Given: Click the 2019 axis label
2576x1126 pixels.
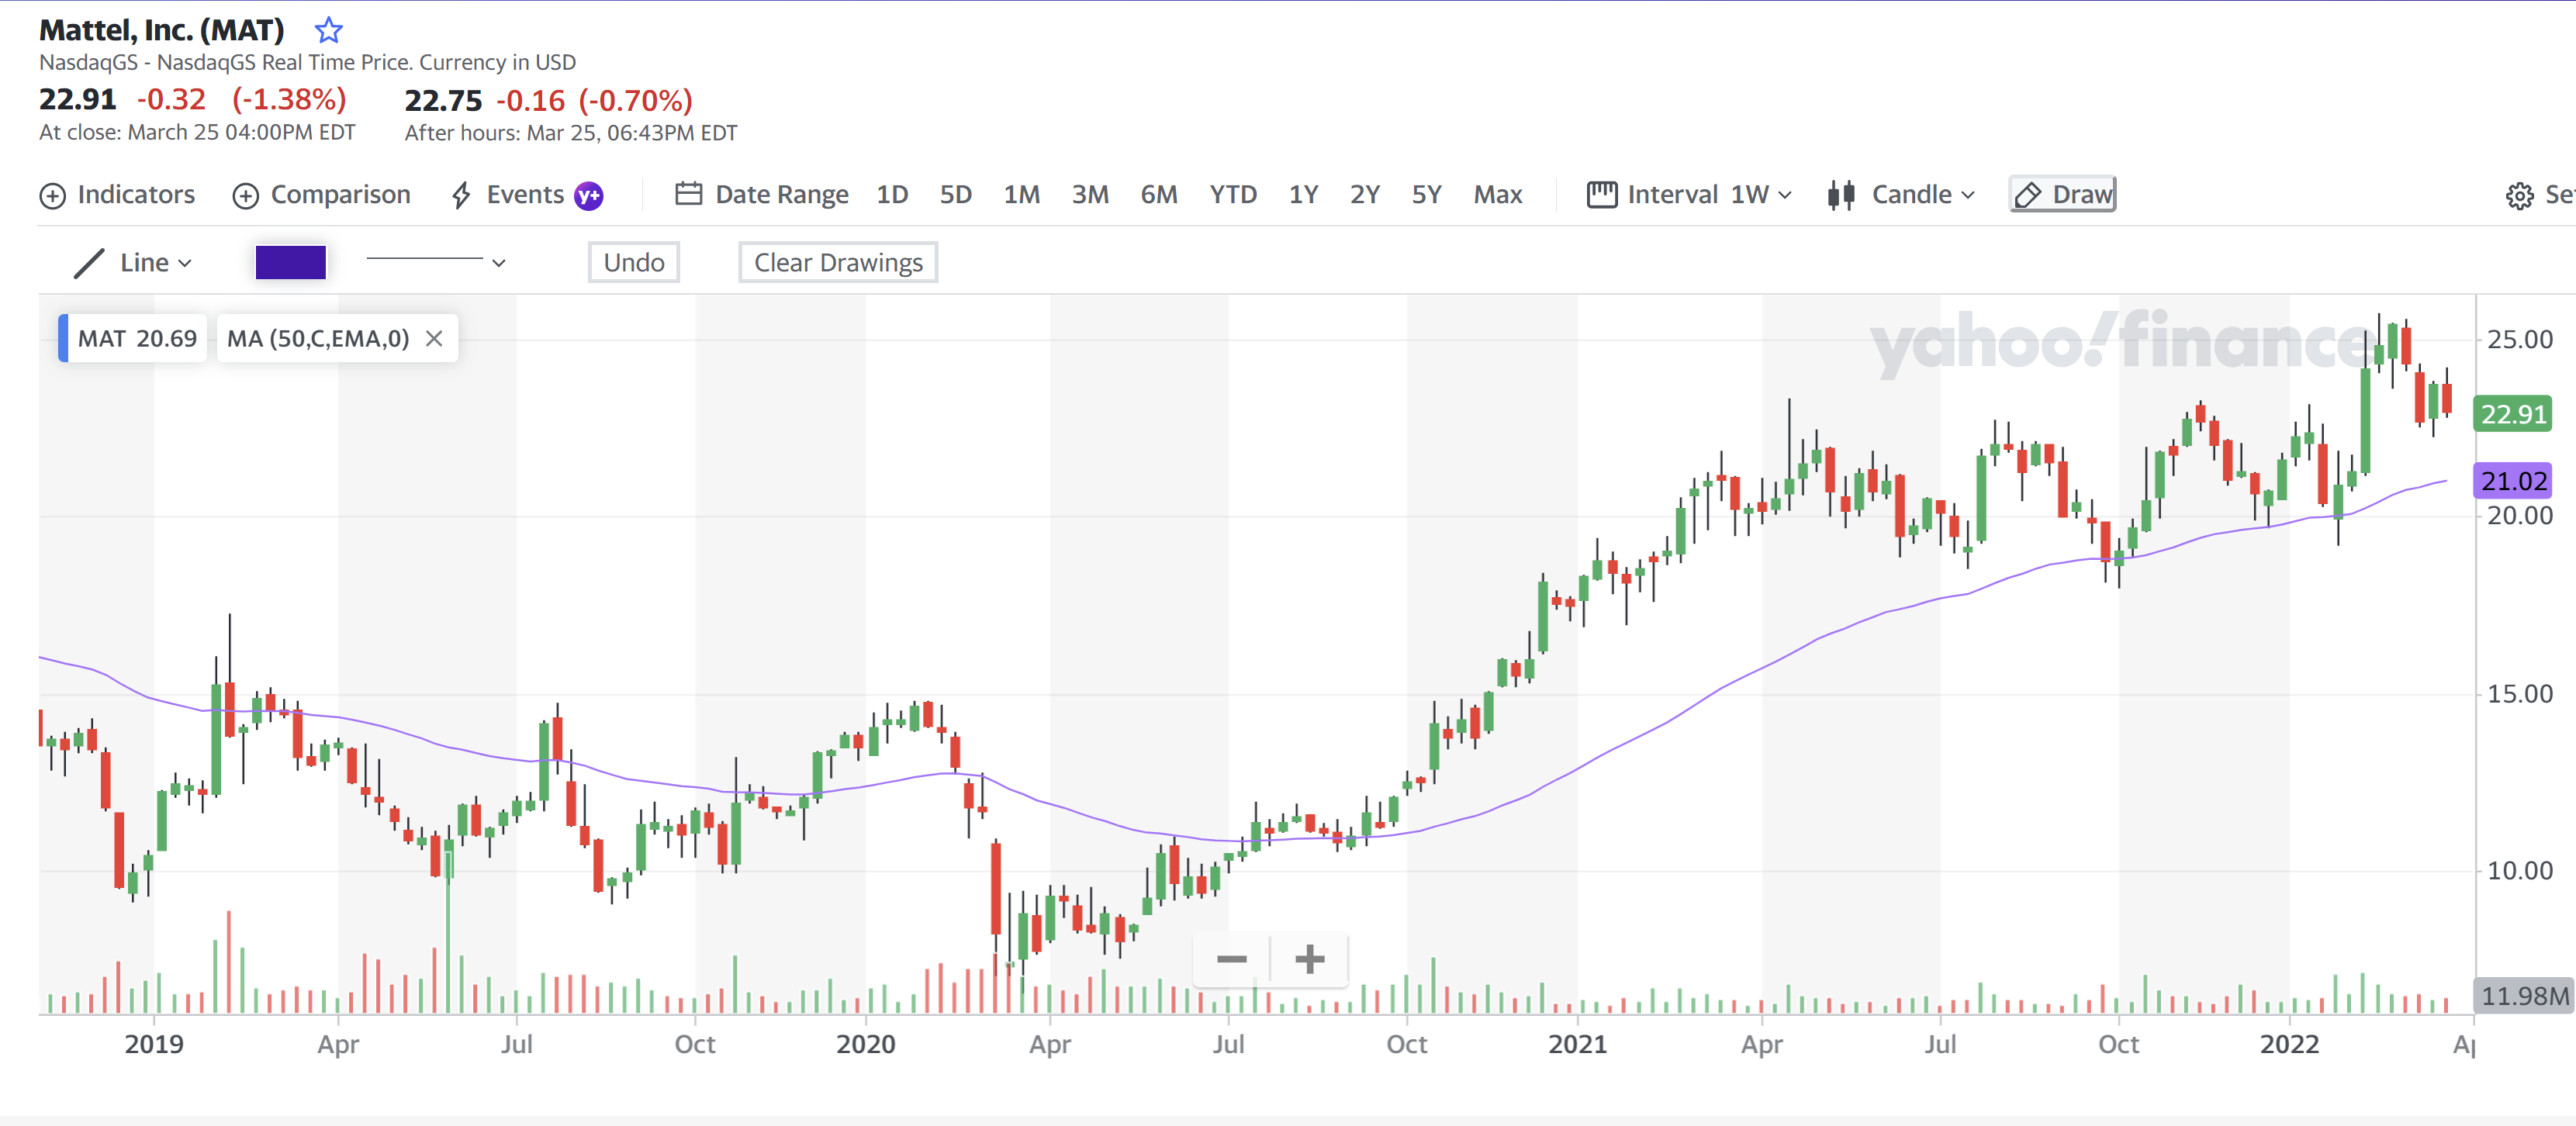Looking at the screenshot, I should (154, 1045).
